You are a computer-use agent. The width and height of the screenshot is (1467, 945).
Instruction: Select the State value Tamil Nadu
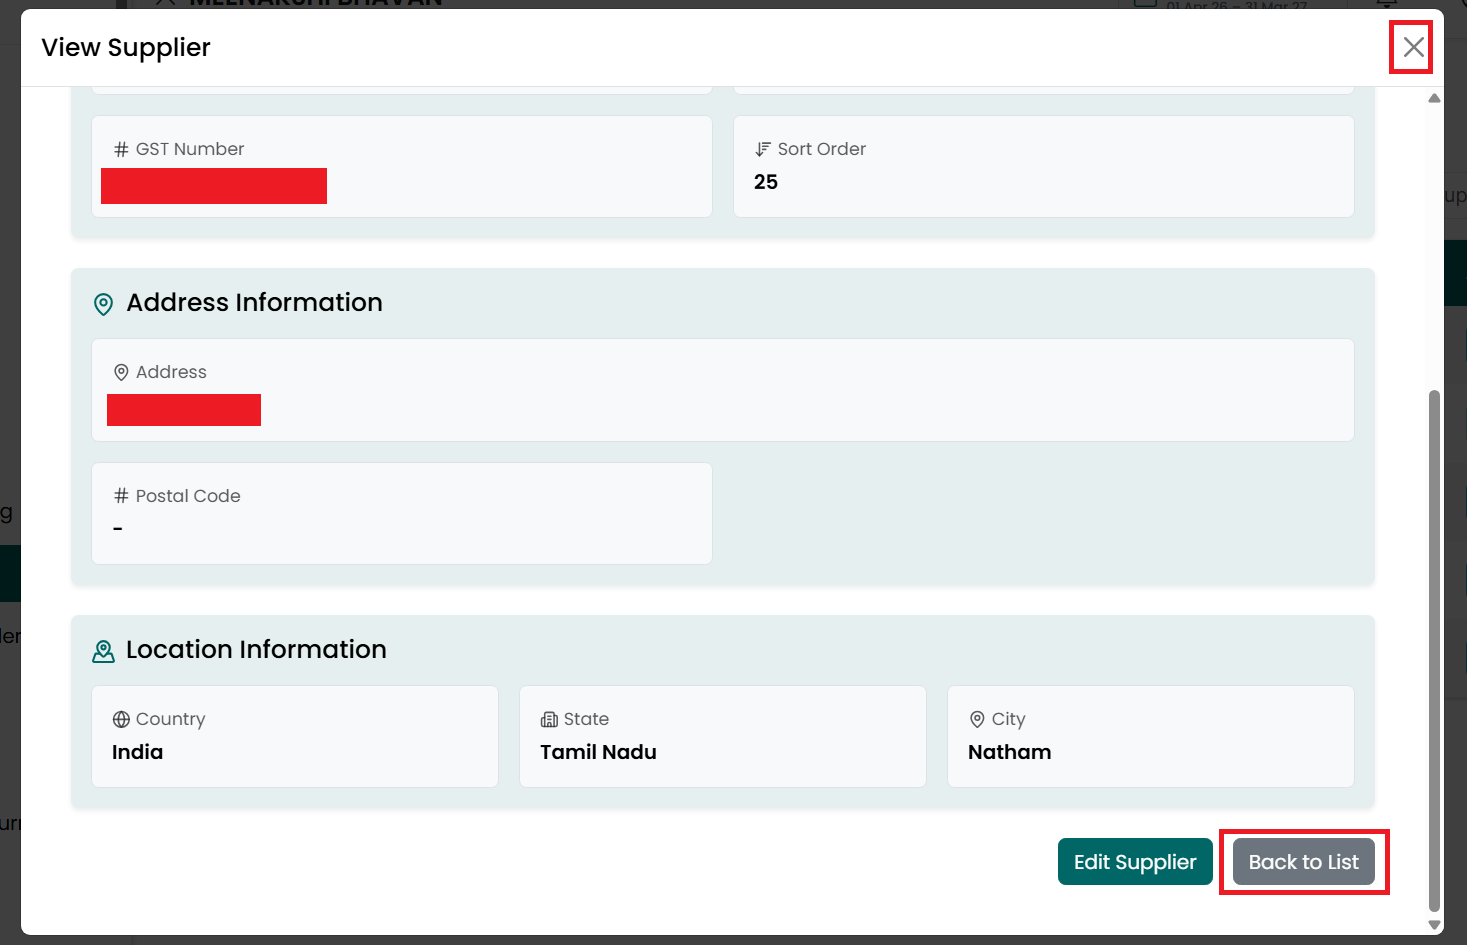pos(598,752)
